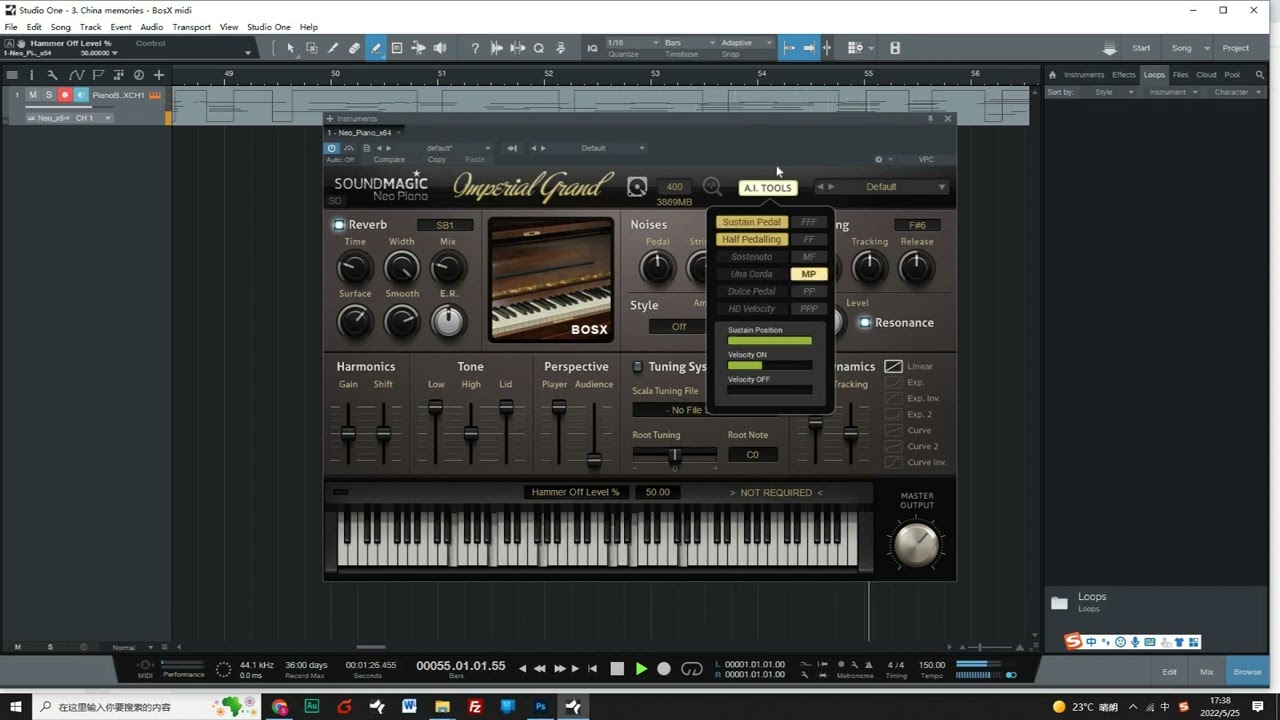Search the browser with magnifier icon
Image resolution: width=1280 pixels, height=720 pixels.
tap(1262, 75)
